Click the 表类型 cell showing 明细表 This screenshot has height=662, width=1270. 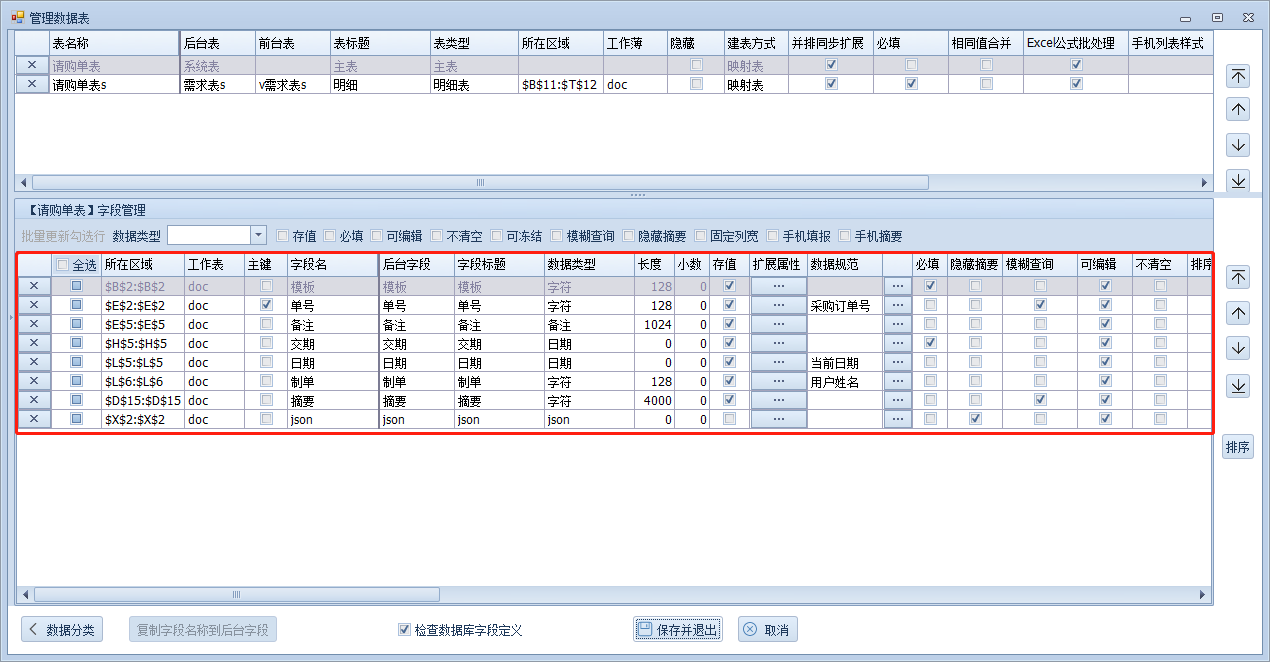click(473, 85)
